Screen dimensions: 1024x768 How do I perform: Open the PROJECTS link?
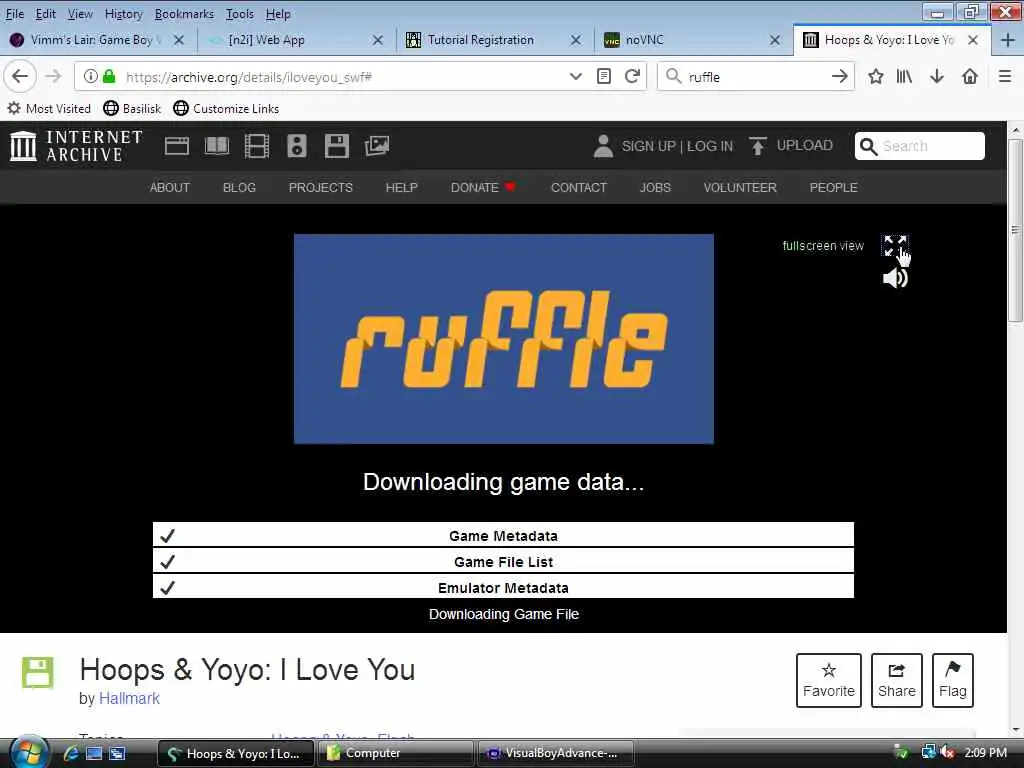point(321,187)
